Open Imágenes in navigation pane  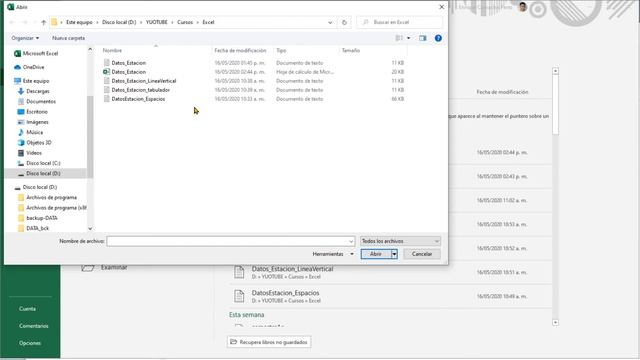coord(37,122)
